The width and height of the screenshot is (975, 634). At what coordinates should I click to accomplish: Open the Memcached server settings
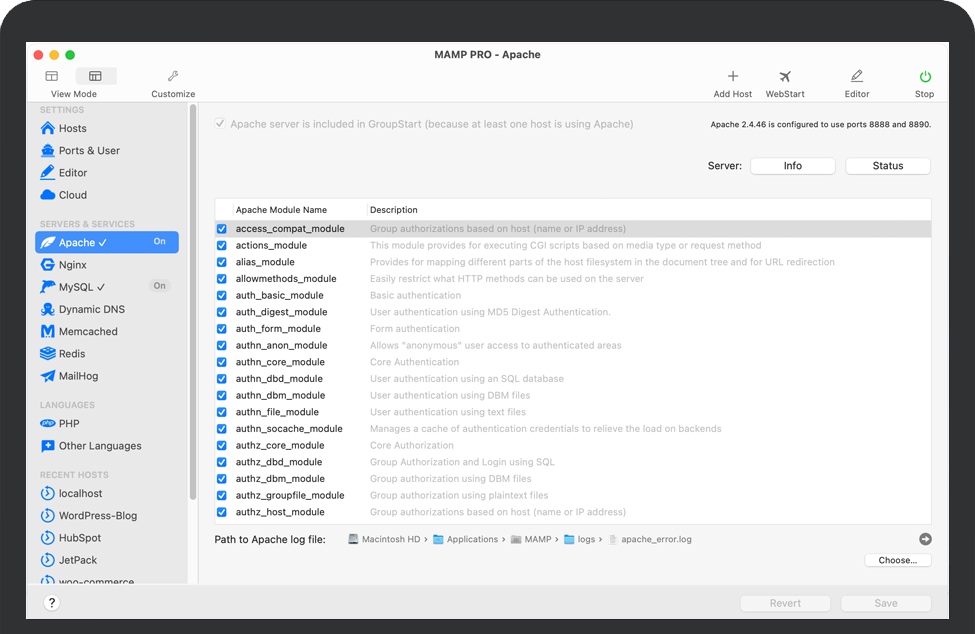[x=87, y=331]
